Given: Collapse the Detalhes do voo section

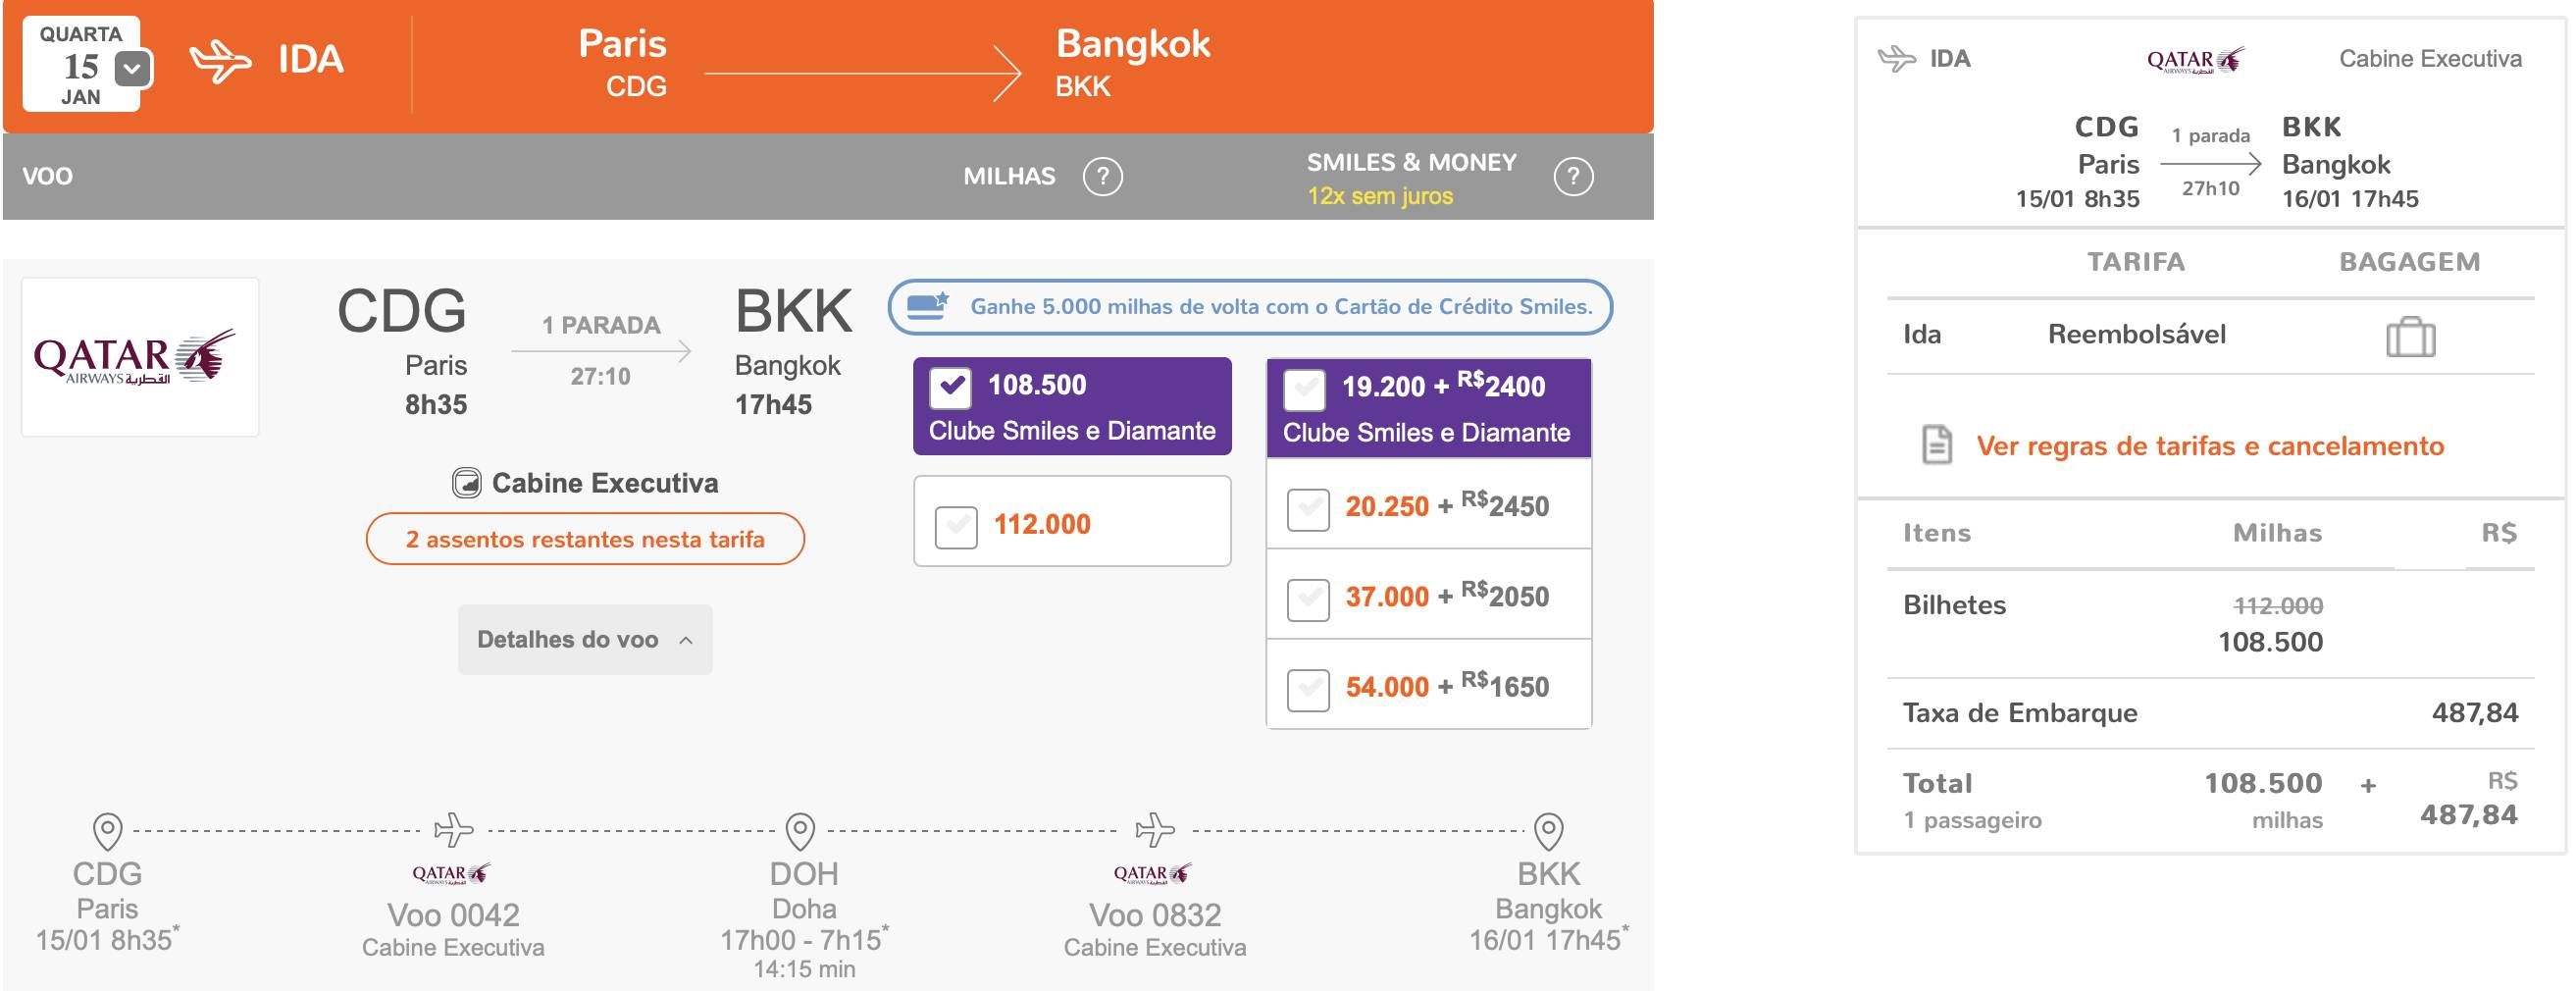Looking at the screenshot, I should point(585,640).
